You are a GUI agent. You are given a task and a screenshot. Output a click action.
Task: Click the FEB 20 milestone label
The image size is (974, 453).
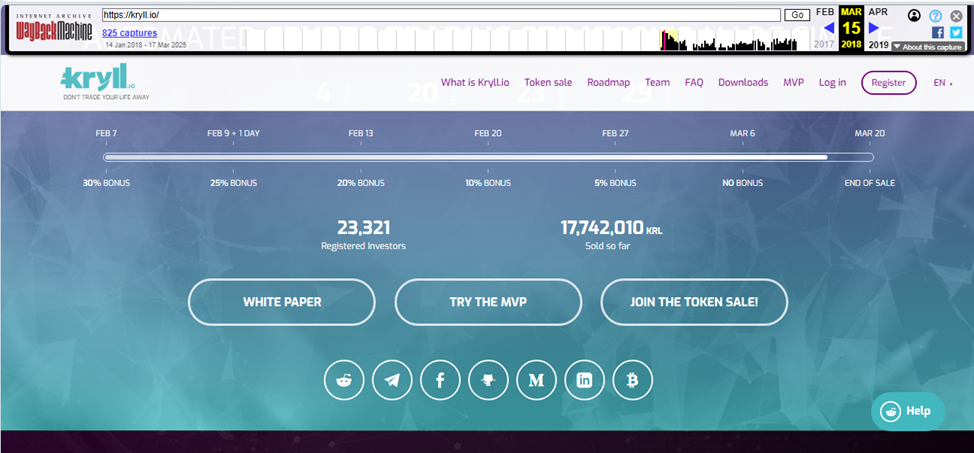[x=488, y=133]
